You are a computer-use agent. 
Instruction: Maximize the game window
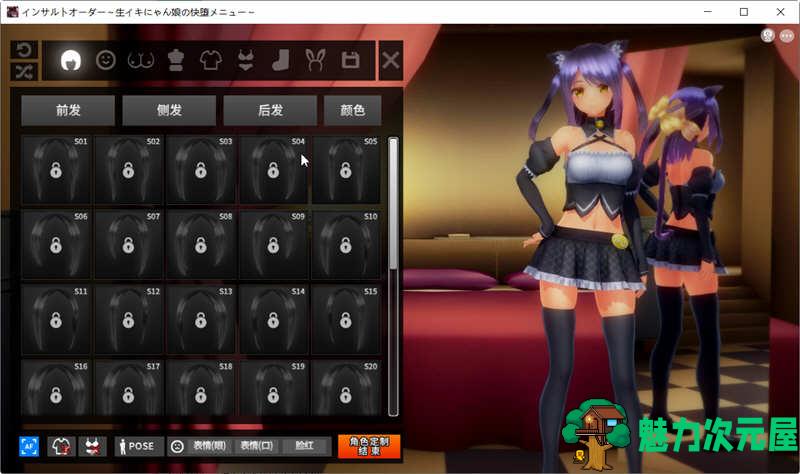744,12
